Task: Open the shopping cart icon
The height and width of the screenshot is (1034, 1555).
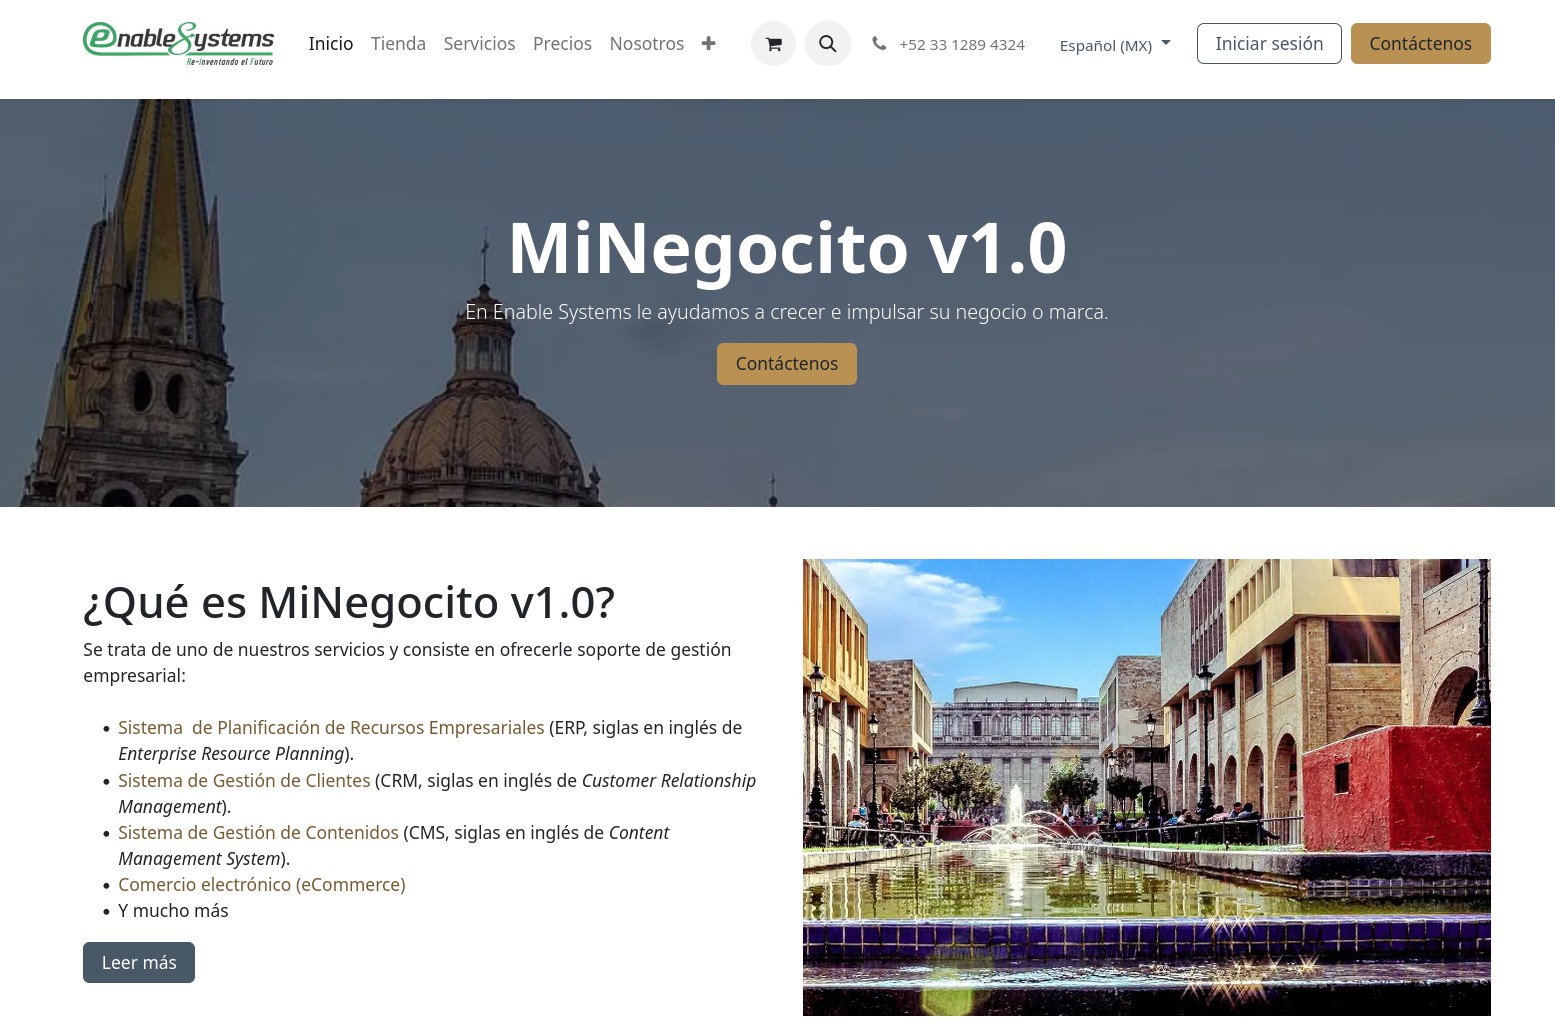Action: (x=773, y=44)
